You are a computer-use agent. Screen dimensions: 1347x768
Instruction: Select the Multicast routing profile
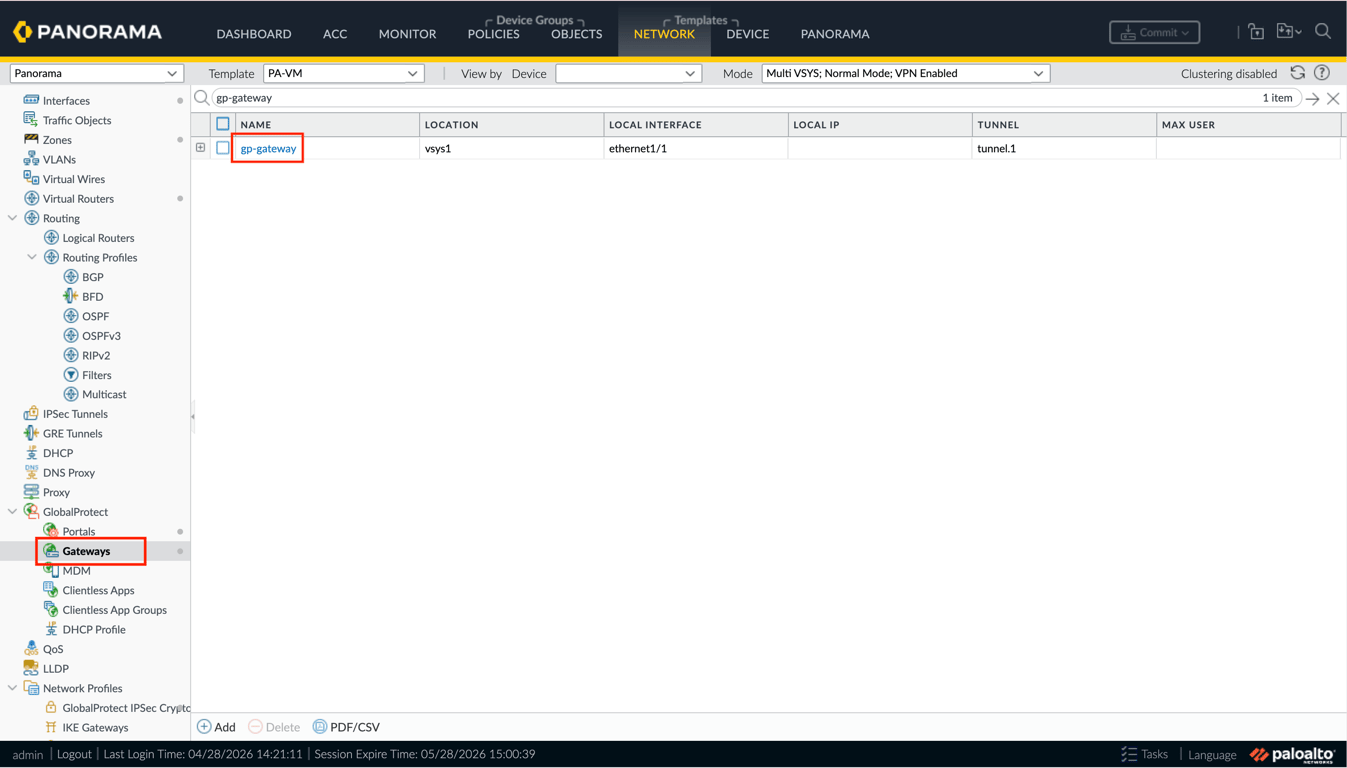tap(104, 394)
